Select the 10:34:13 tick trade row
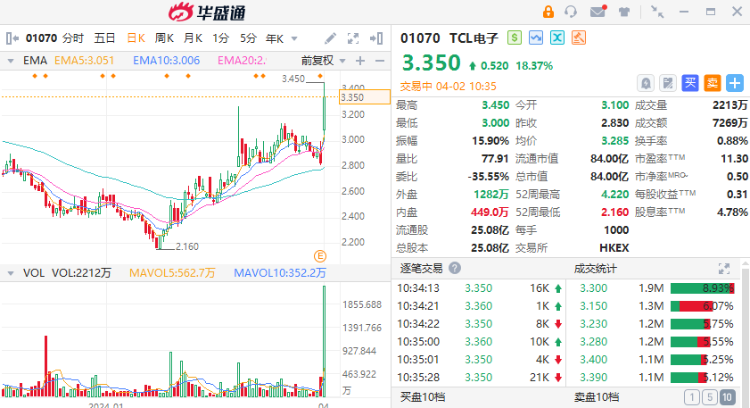 coord(479,288)
